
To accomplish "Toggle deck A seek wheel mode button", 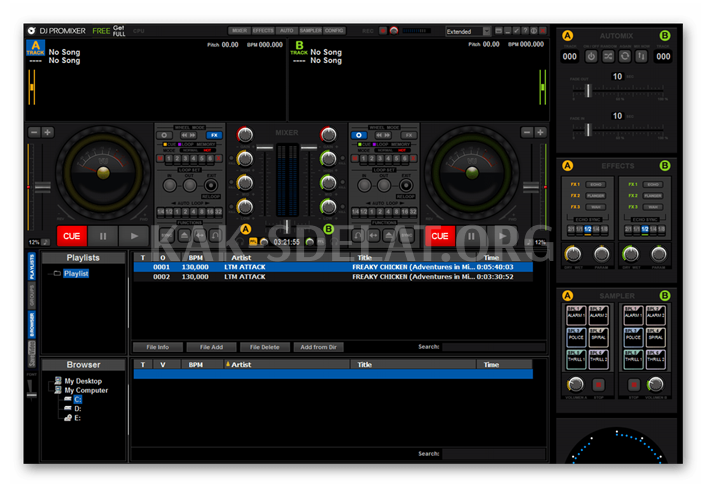I will (189, 135).
